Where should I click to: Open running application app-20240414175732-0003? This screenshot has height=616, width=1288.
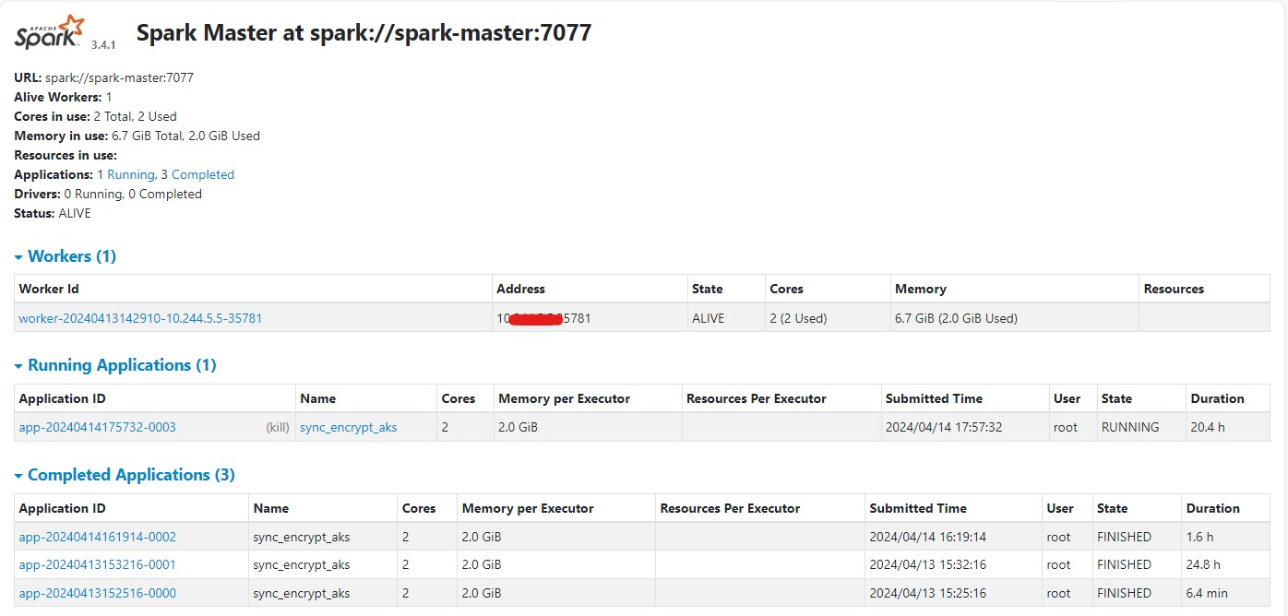[97, 428]
